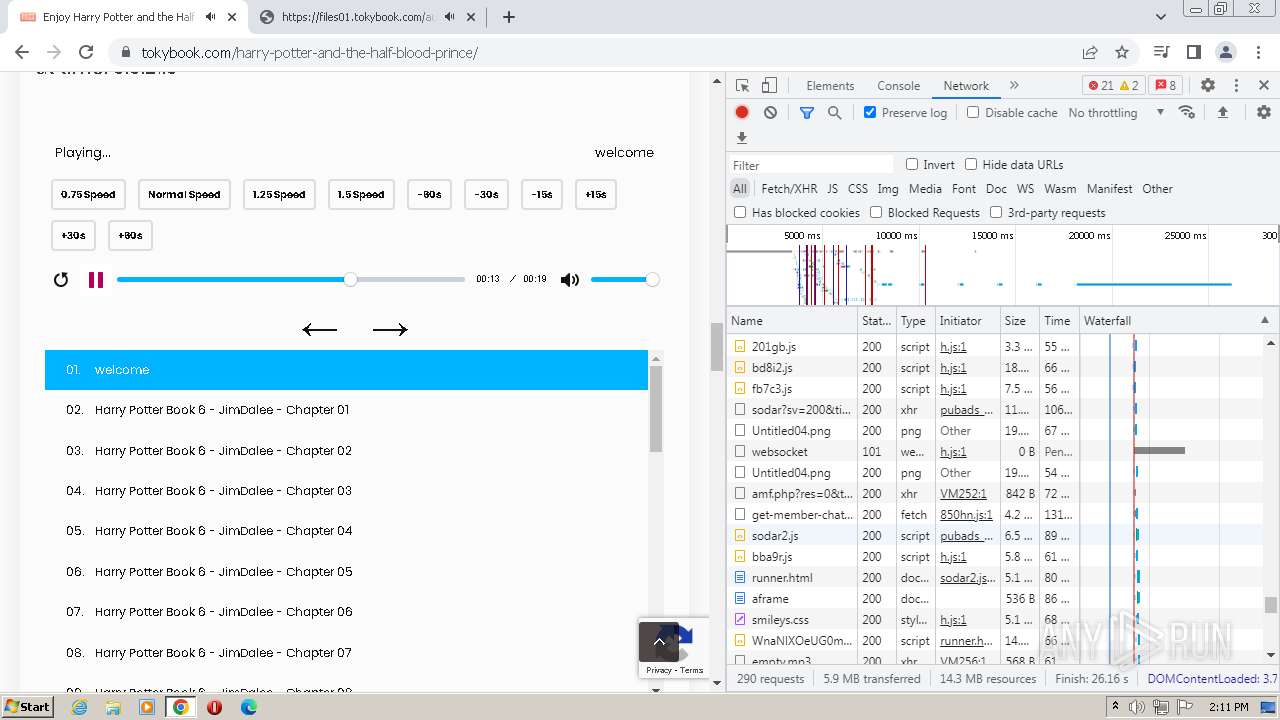Rewind with -15s button

[x=542, y=195]
